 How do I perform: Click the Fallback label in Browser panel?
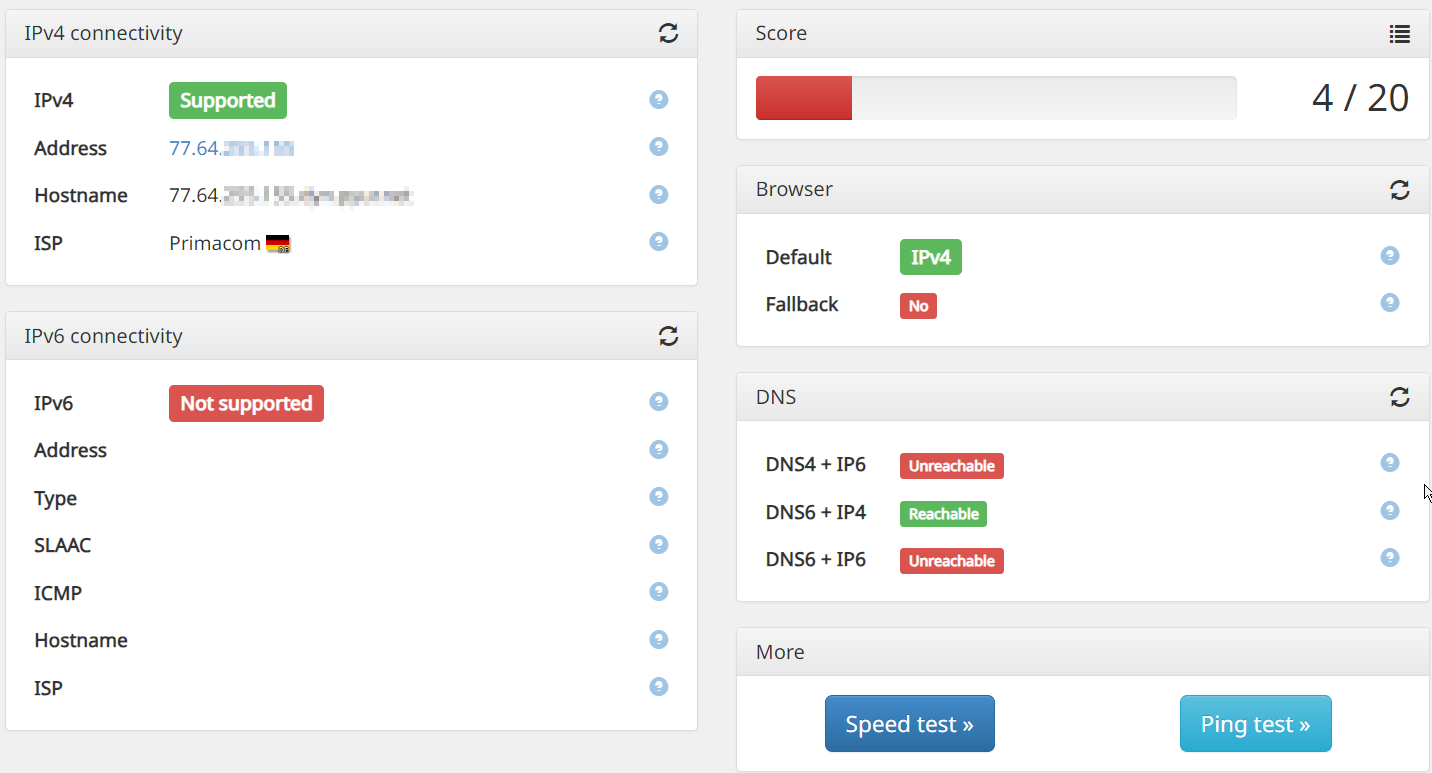pyautogui.click(x=802, y=304)
